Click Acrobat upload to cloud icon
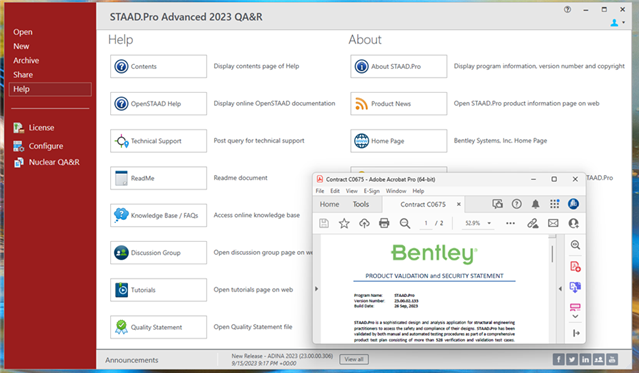639x373 pixels. pos(364,223)
